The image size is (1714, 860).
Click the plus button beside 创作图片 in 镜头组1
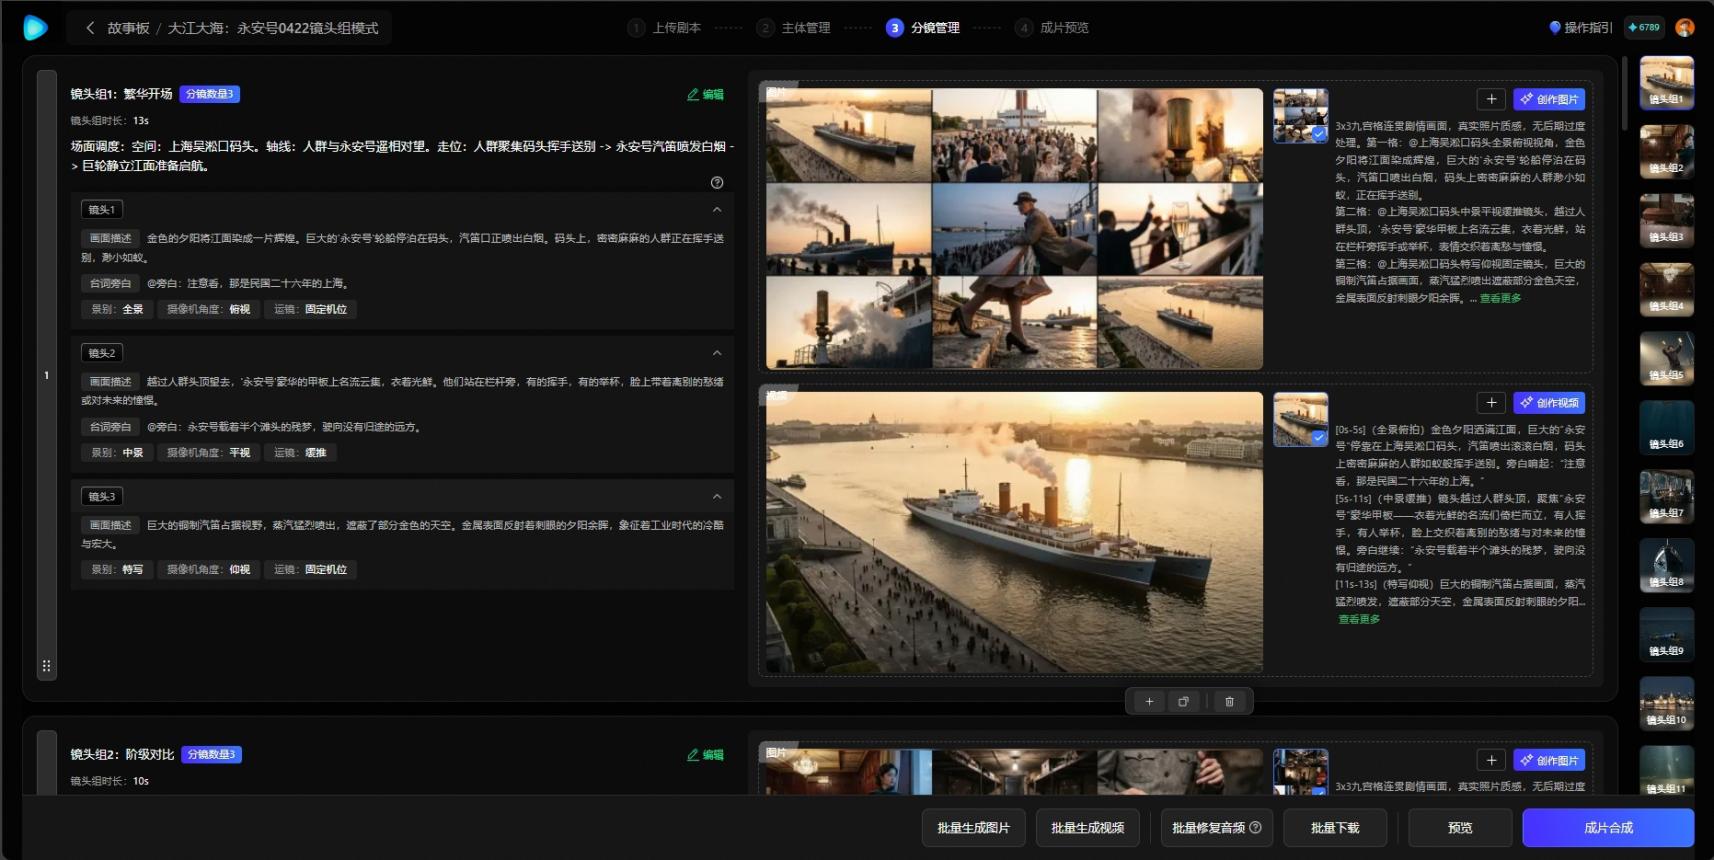pos(1491,99)
